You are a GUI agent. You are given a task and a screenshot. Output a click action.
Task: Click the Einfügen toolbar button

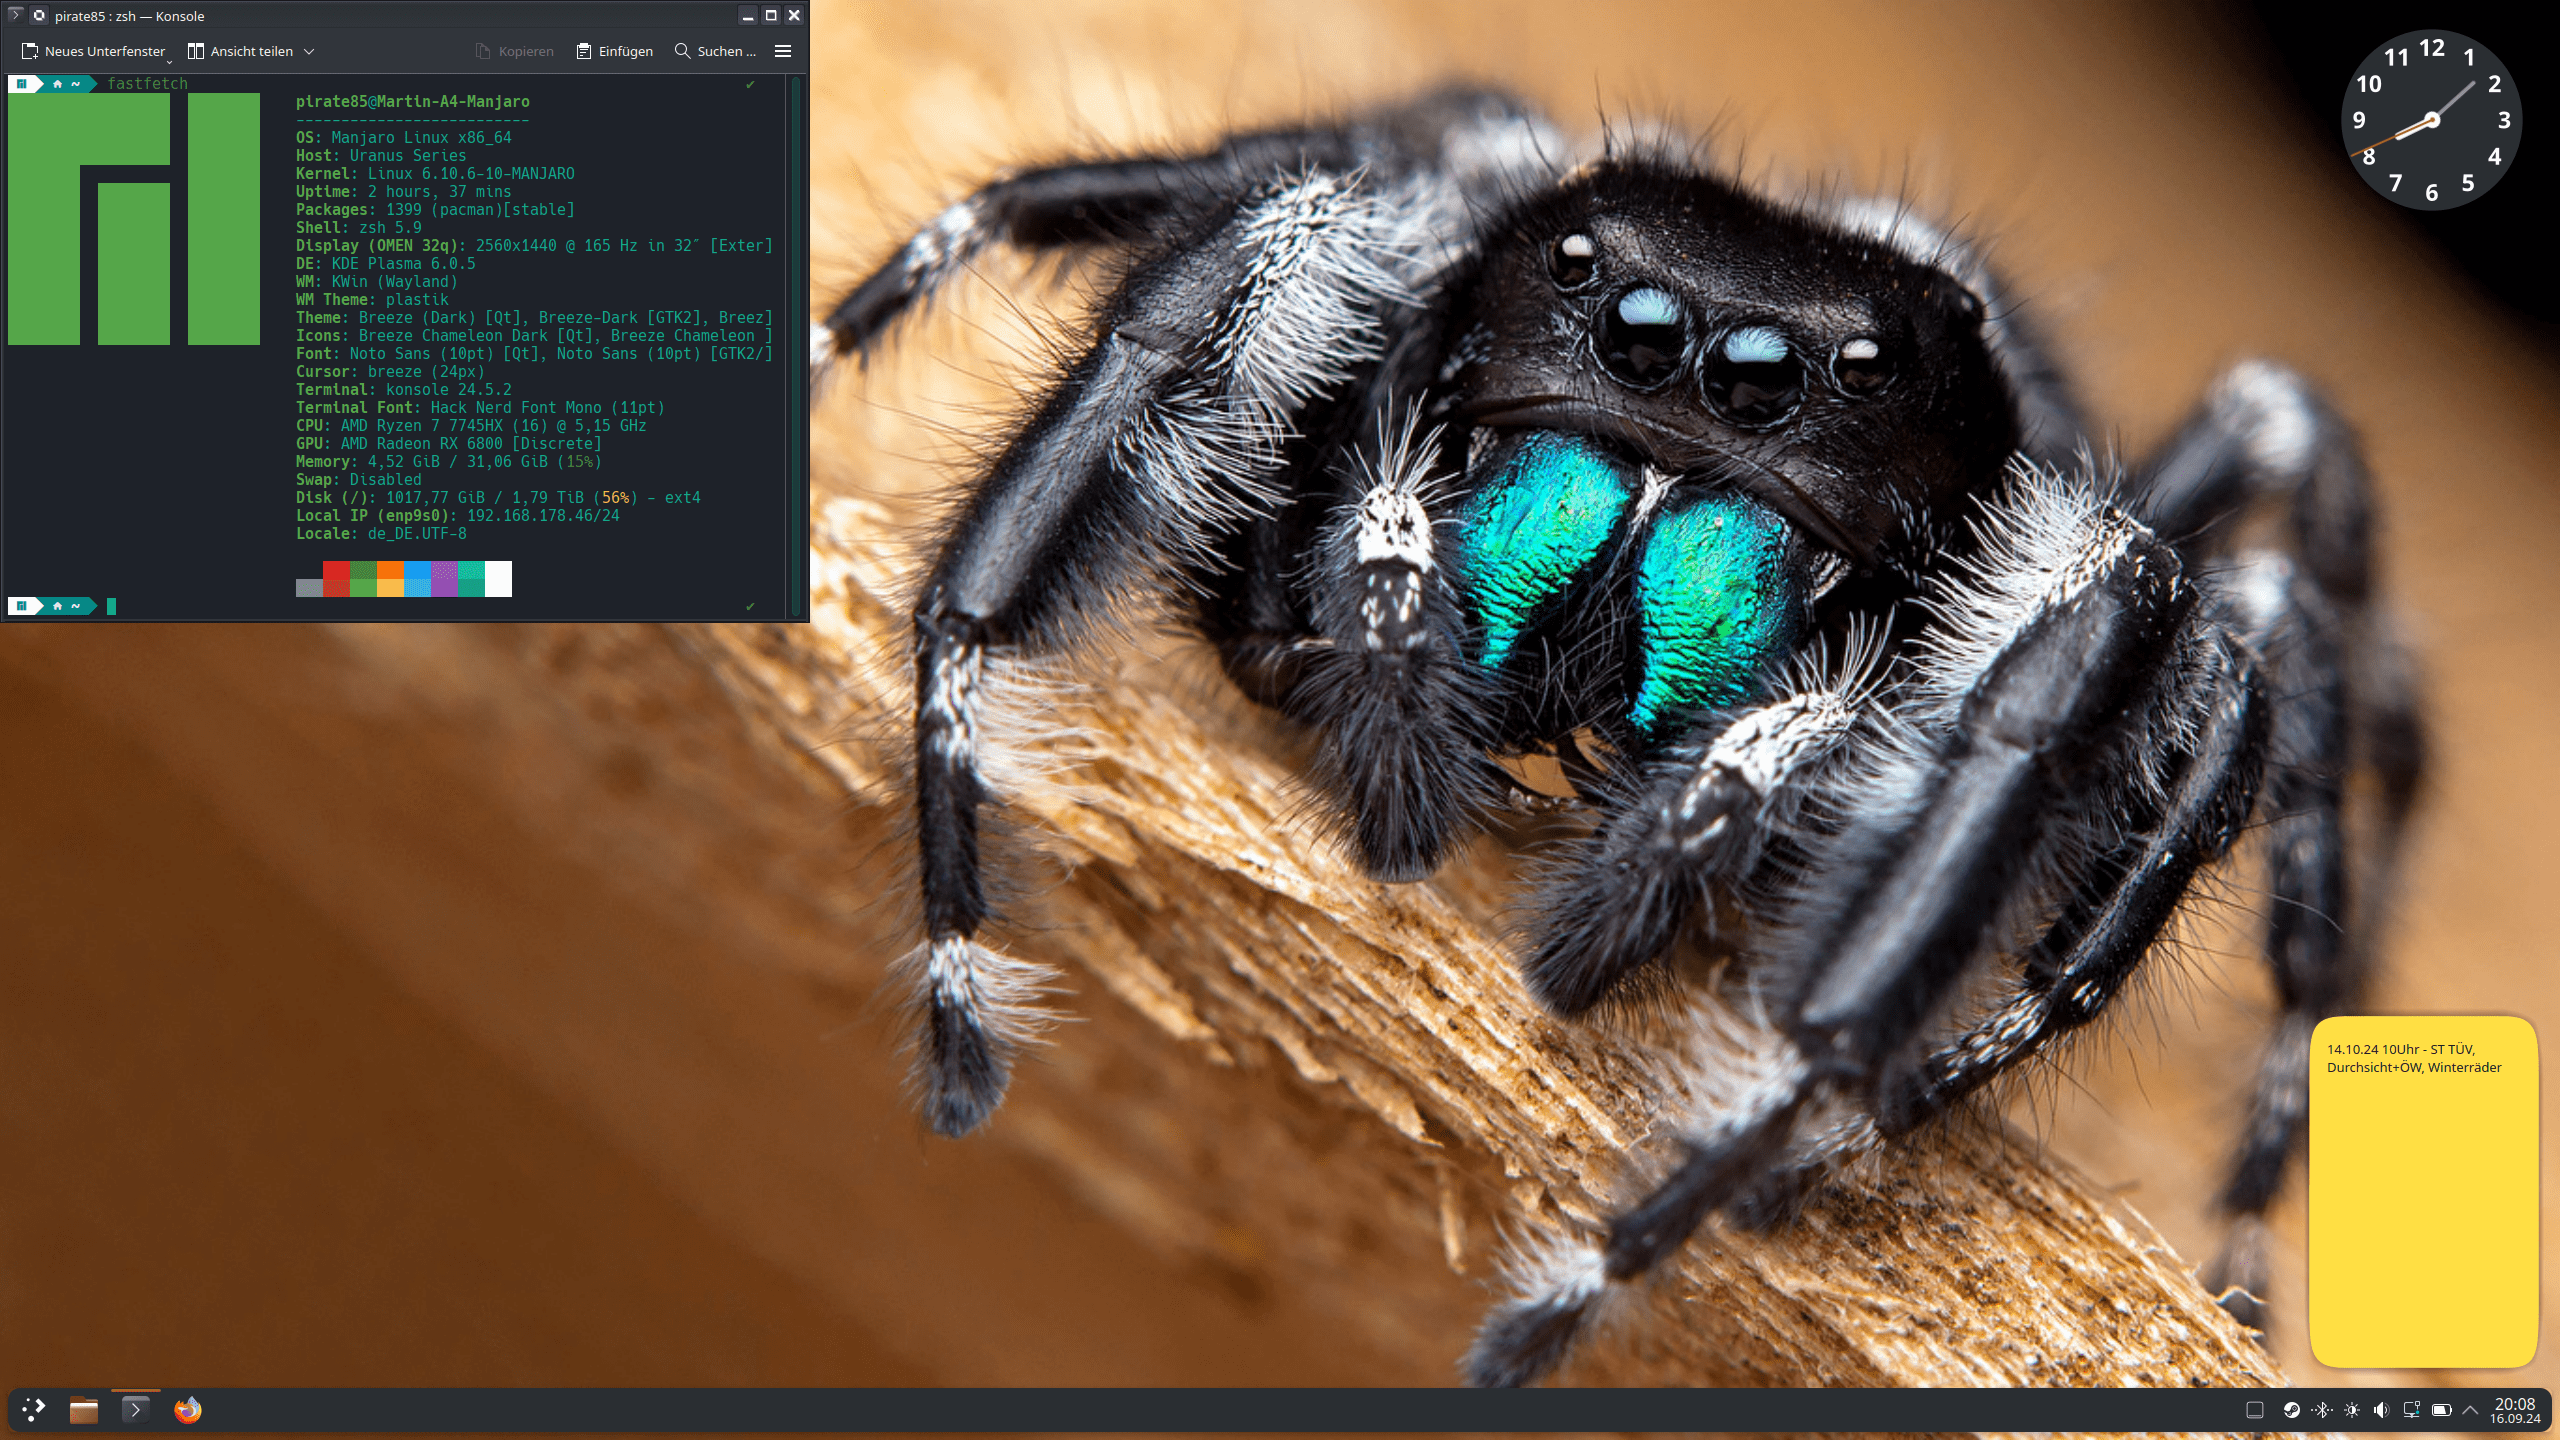tap(615, 51)
